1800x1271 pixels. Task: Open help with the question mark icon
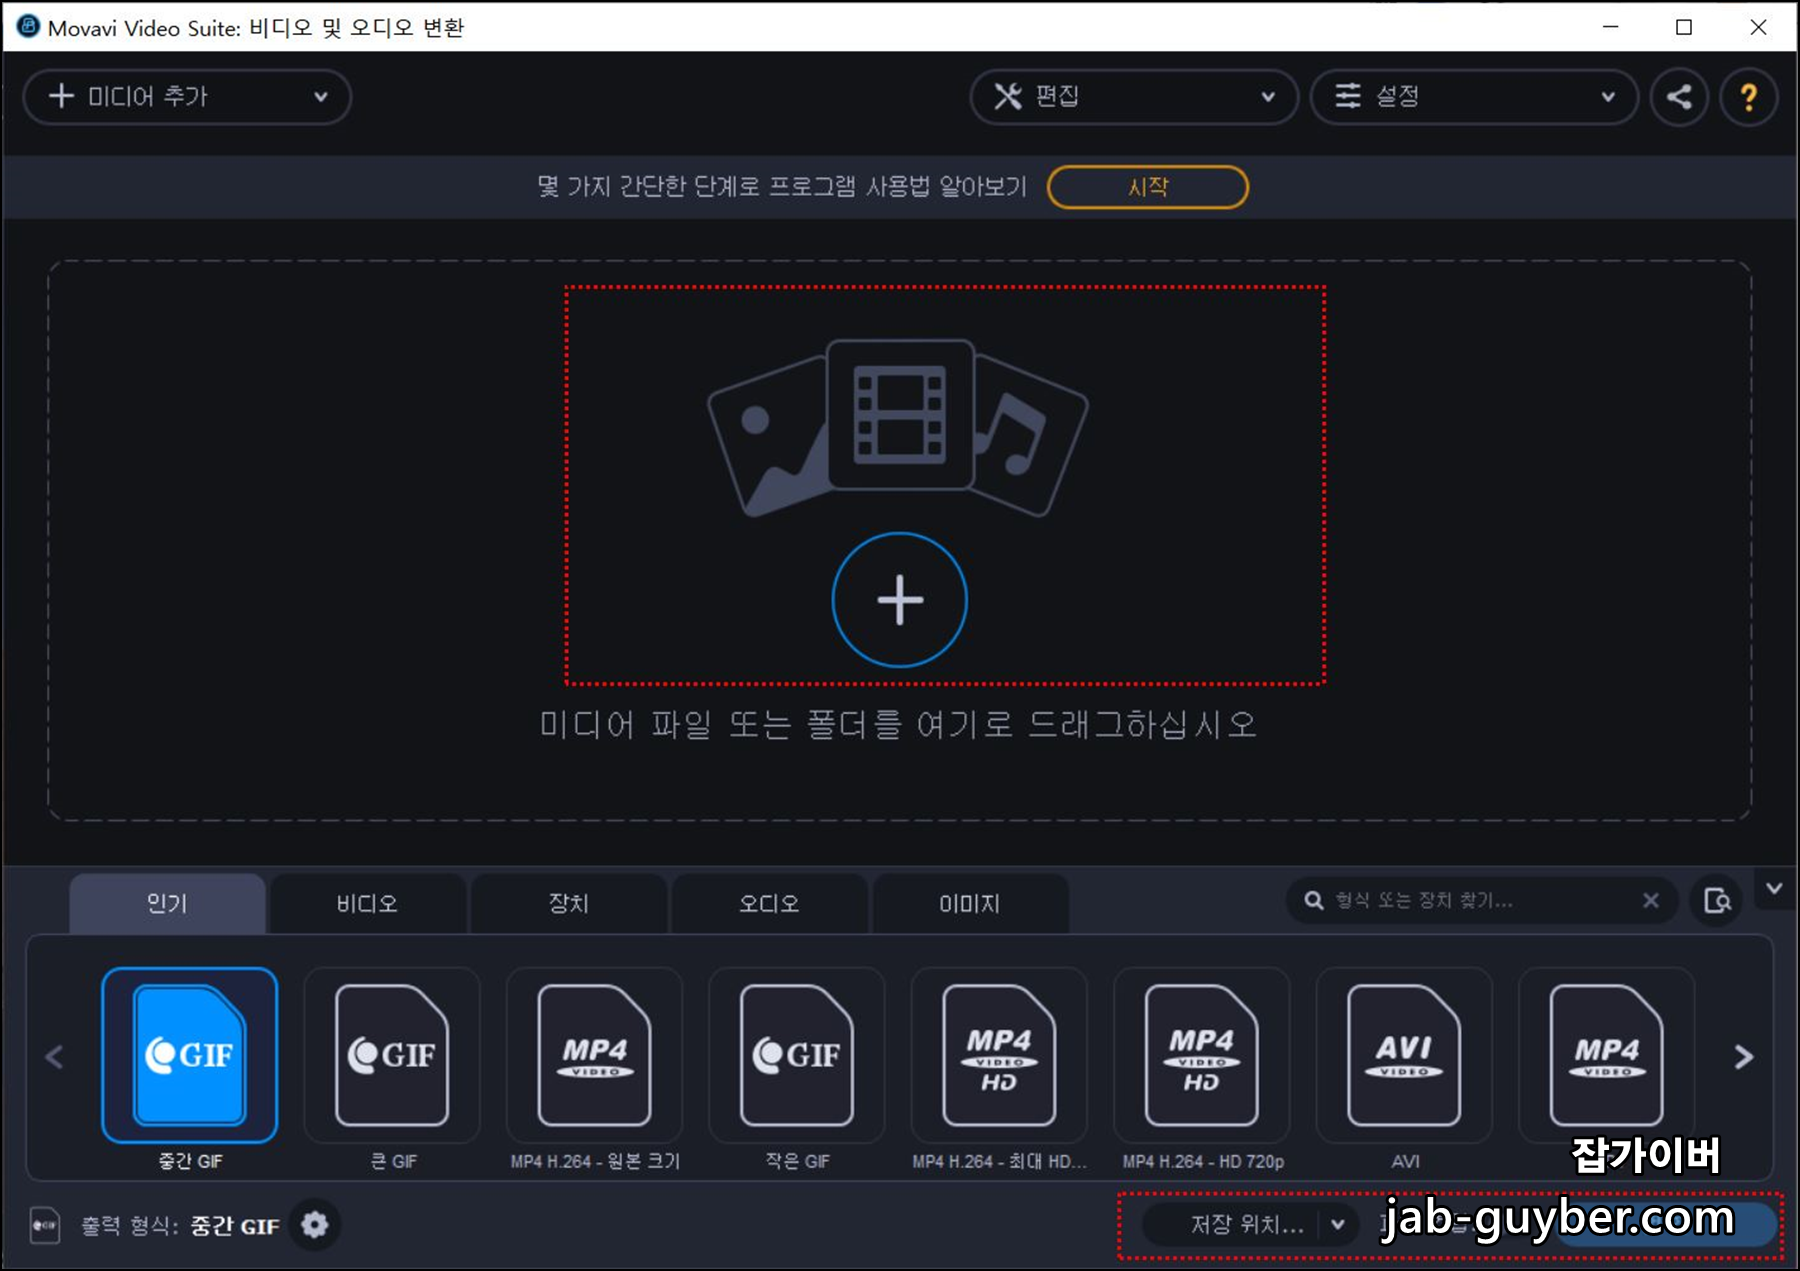[x=1748, y=97]
